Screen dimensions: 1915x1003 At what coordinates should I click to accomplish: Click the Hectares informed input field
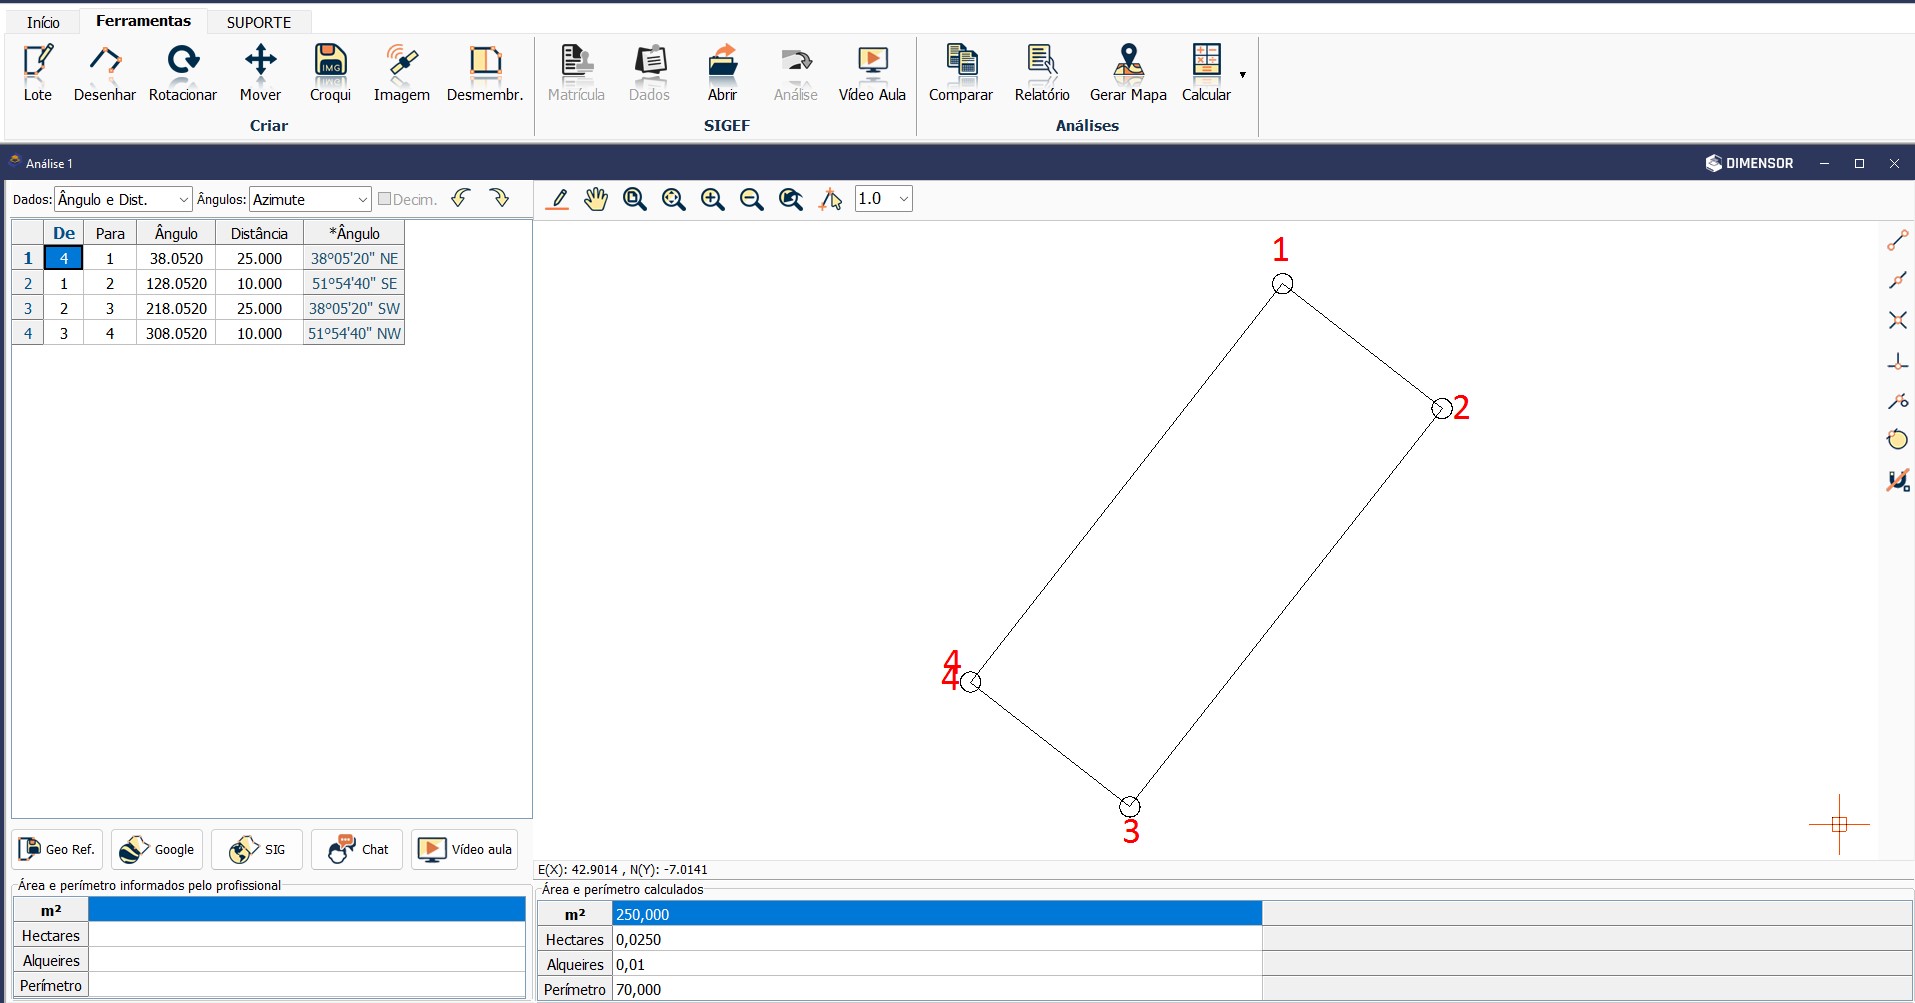tap(306, 935)
